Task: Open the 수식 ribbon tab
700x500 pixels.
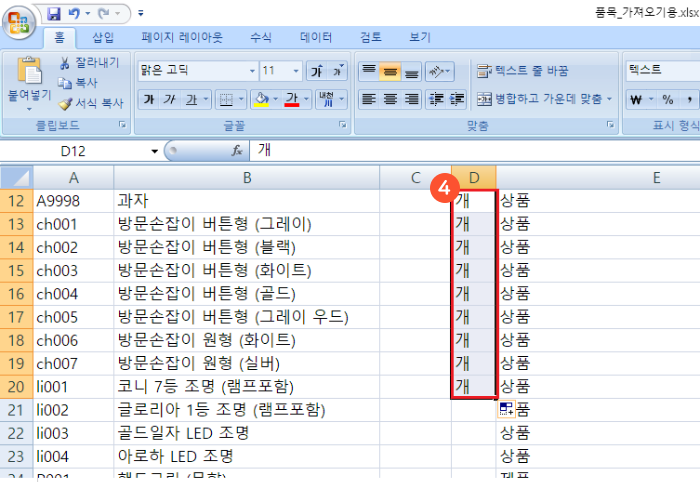Action: tap(260, 37)
